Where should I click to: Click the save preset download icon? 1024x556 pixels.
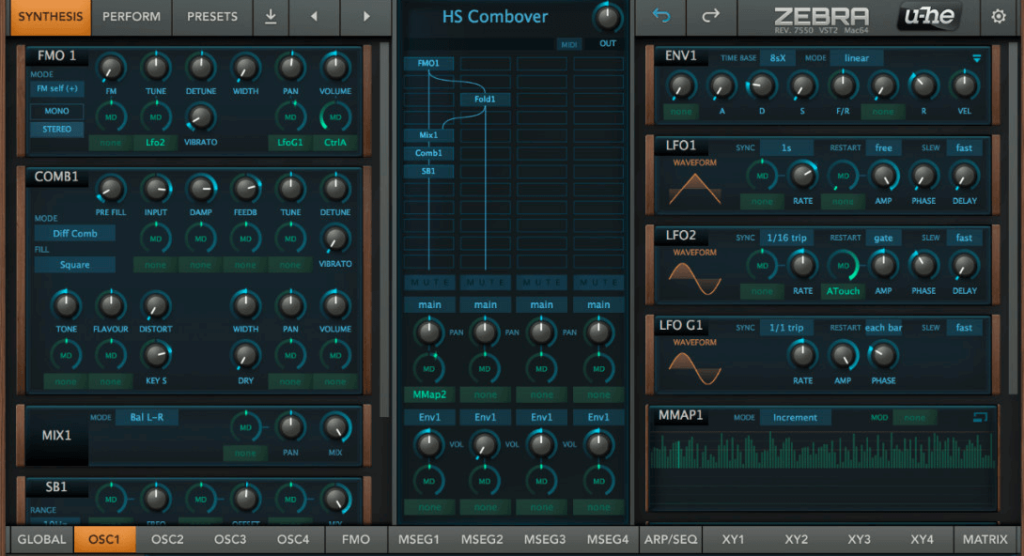(x=271, y=17)
